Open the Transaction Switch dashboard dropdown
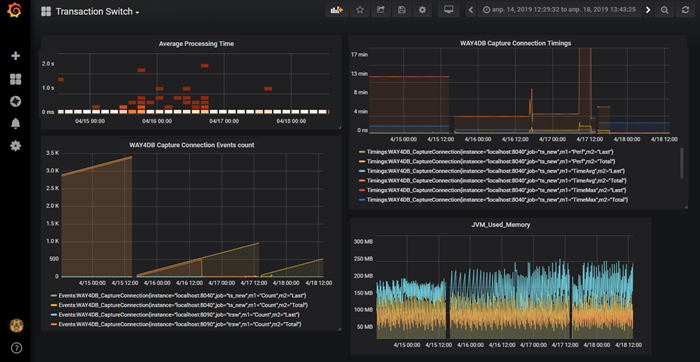This screenshot has height=362, width=700. pyautogui.click(x=90, y=12)
